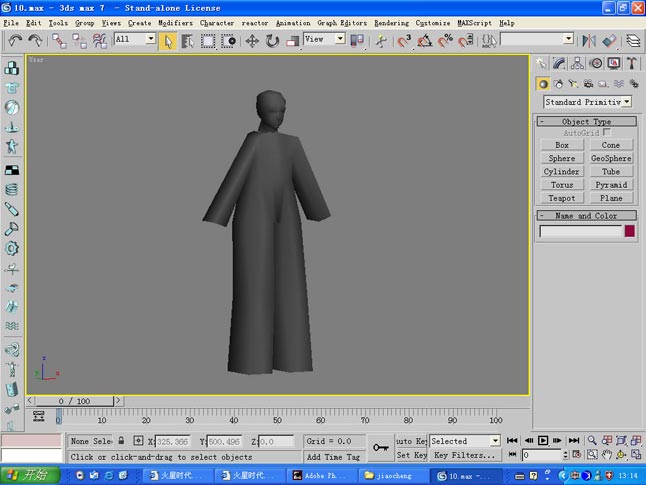The image size is (646, 485).
Task: Select the Move tool
Action: pyautogui.click(x=252, y=41)
